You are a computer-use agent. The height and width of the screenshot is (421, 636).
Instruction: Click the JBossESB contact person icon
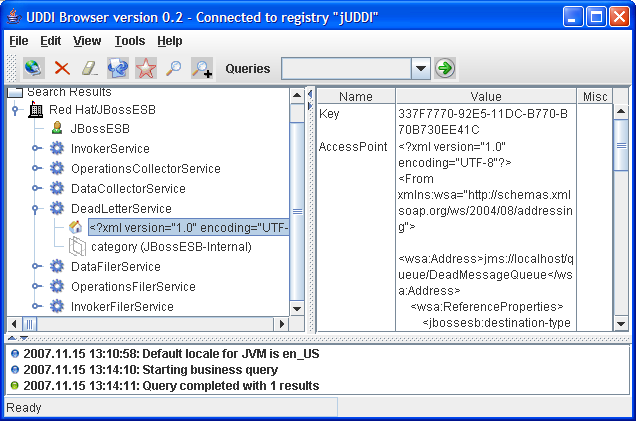tap(57, 128)
